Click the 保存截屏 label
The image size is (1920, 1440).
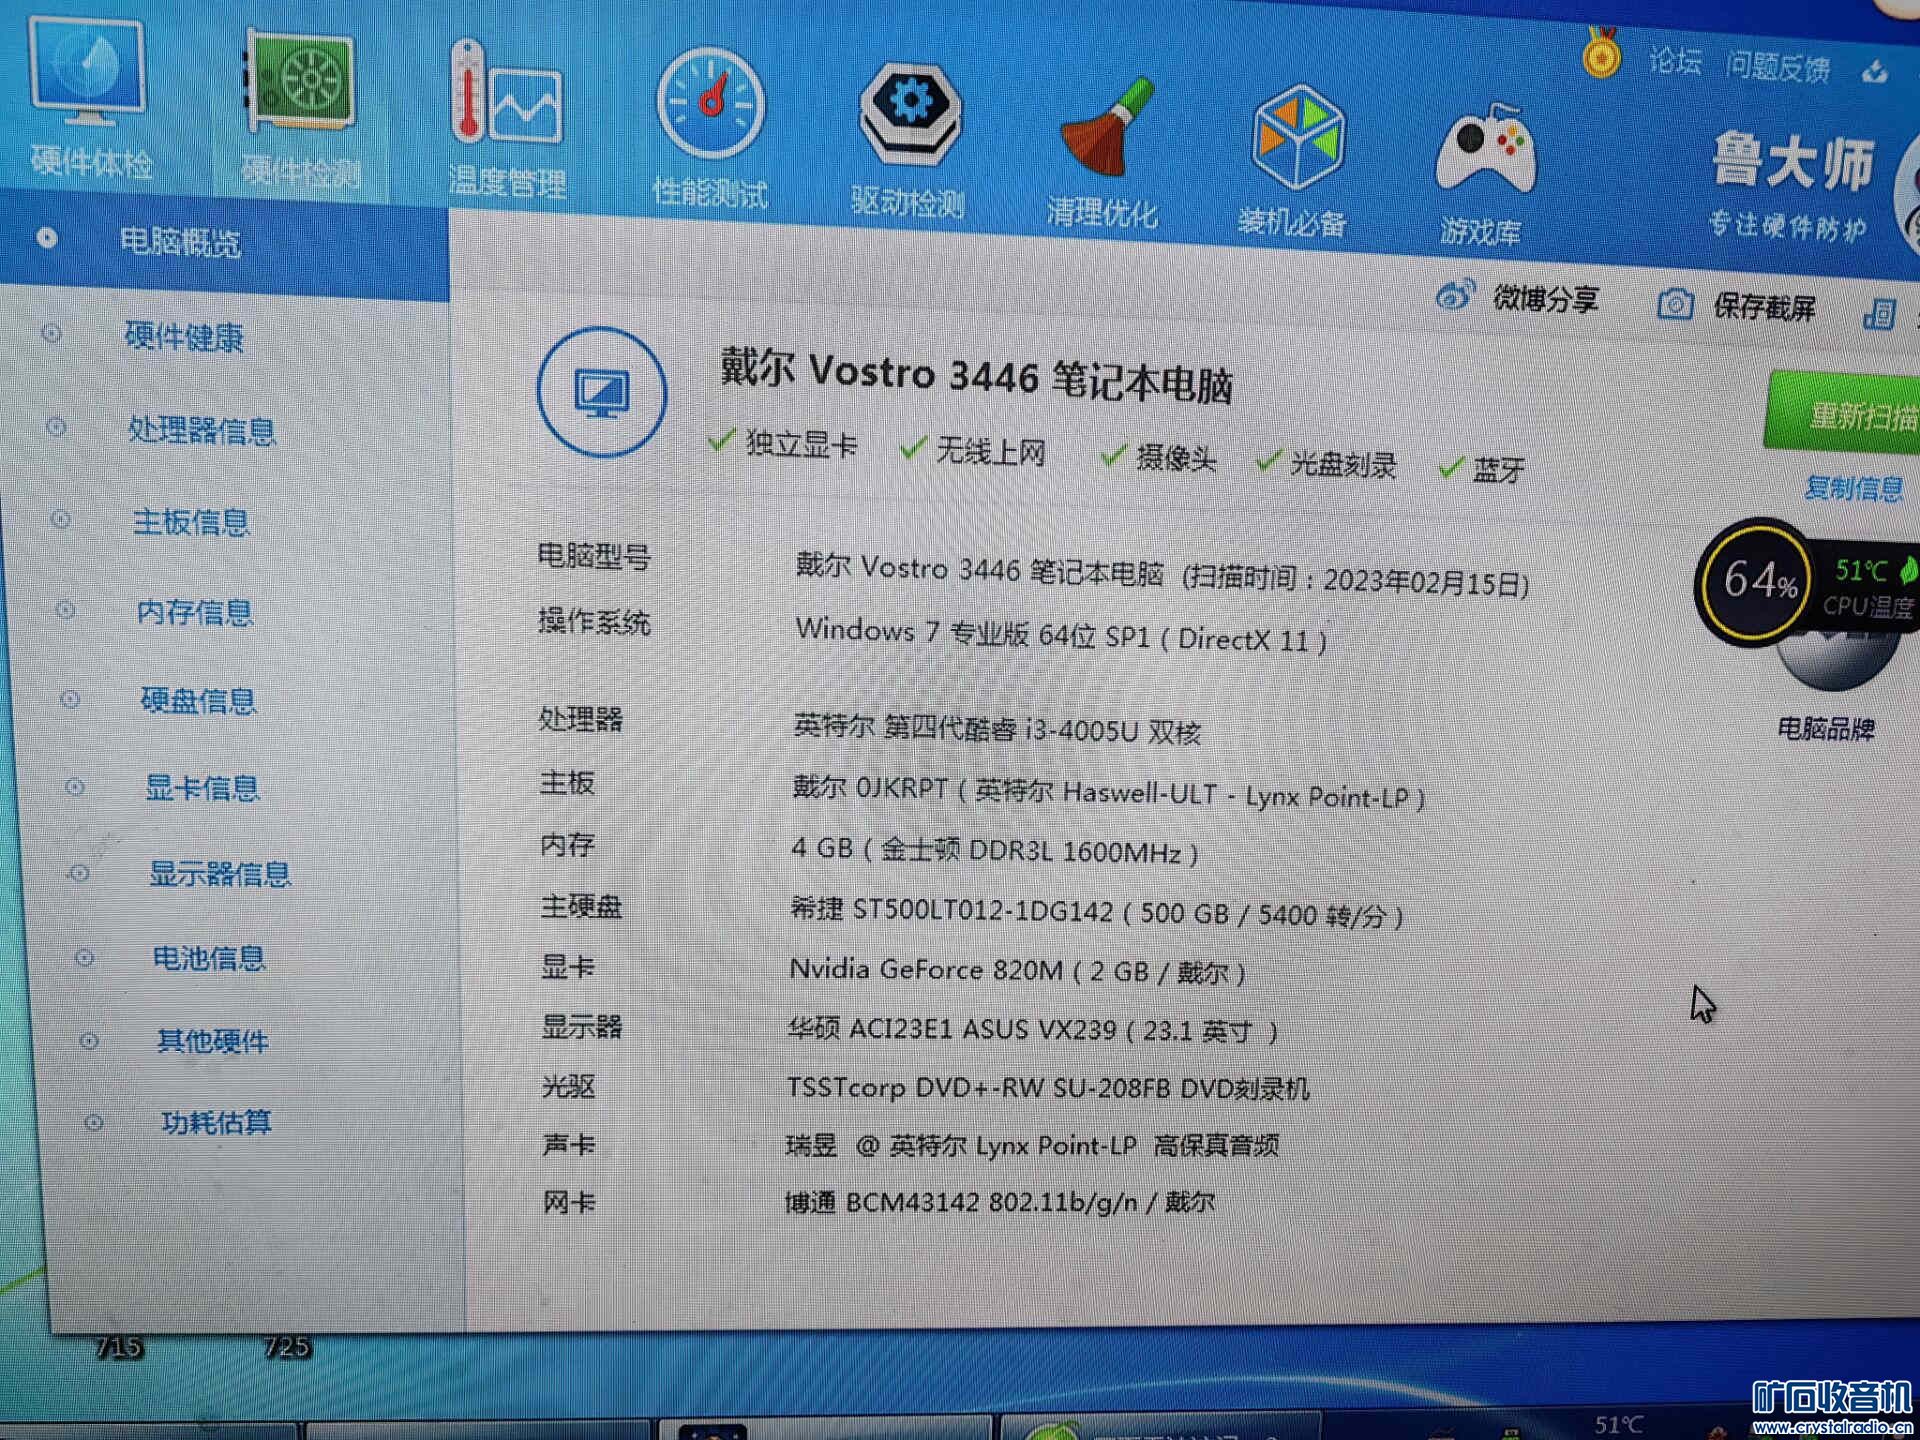click(x=1765, y=307)
